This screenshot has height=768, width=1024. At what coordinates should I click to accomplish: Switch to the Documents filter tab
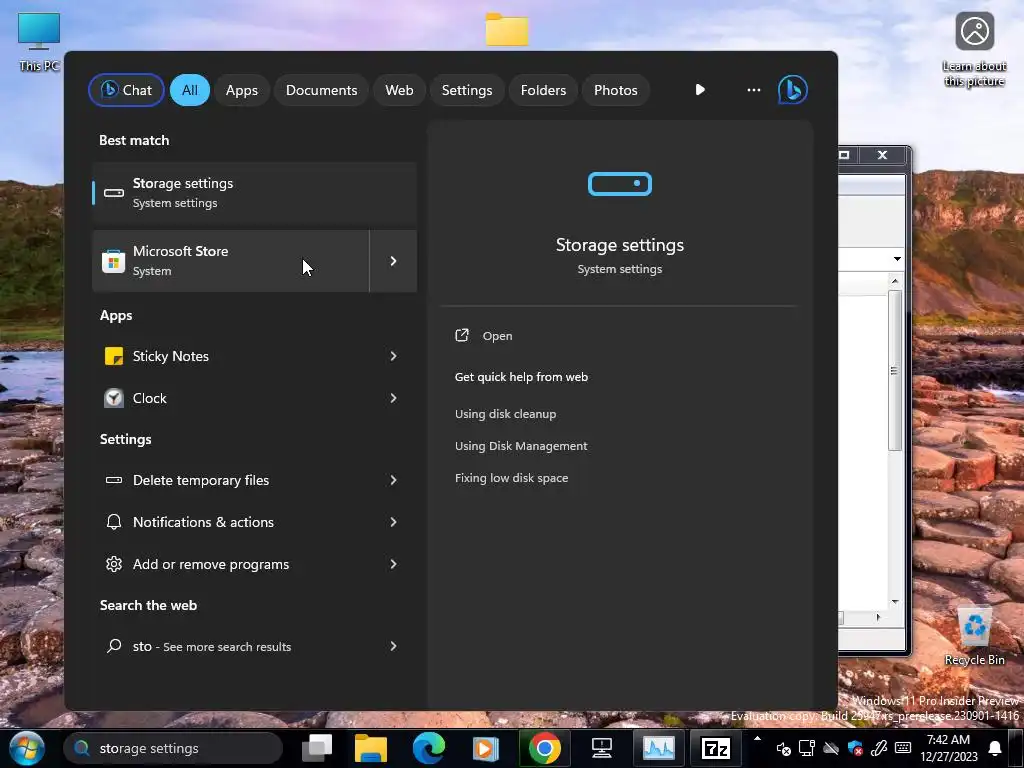coord(321,90)
